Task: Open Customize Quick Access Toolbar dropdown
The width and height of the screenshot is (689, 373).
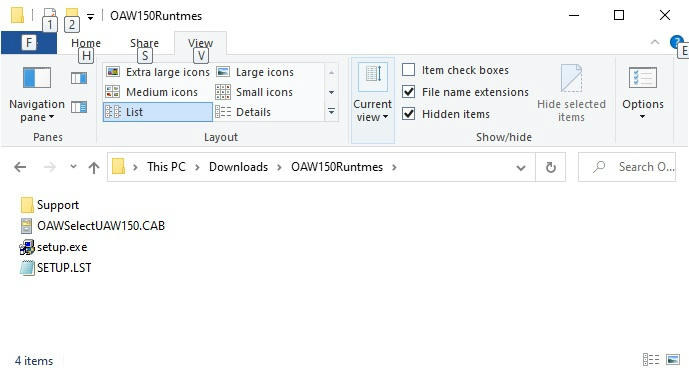Action: pos(90,17)
